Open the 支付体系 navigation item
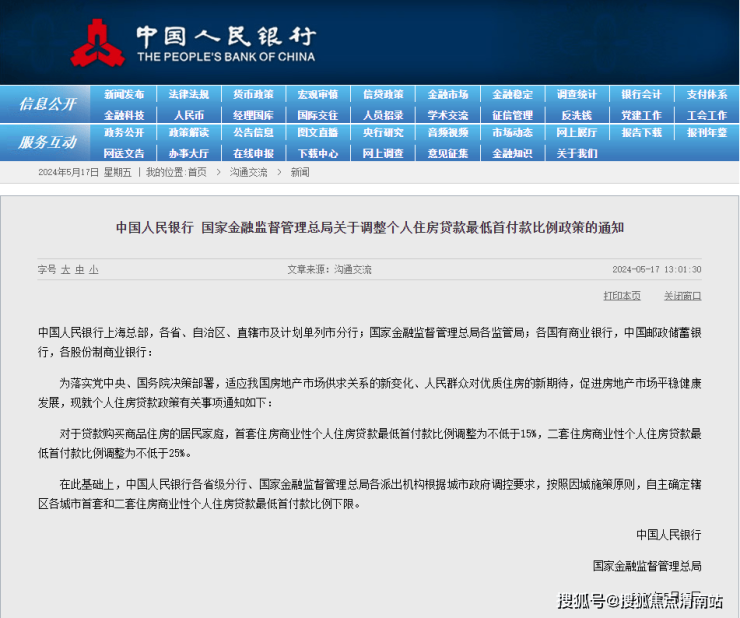This screenshot has height=618, width=740. [x=706, y=94]
